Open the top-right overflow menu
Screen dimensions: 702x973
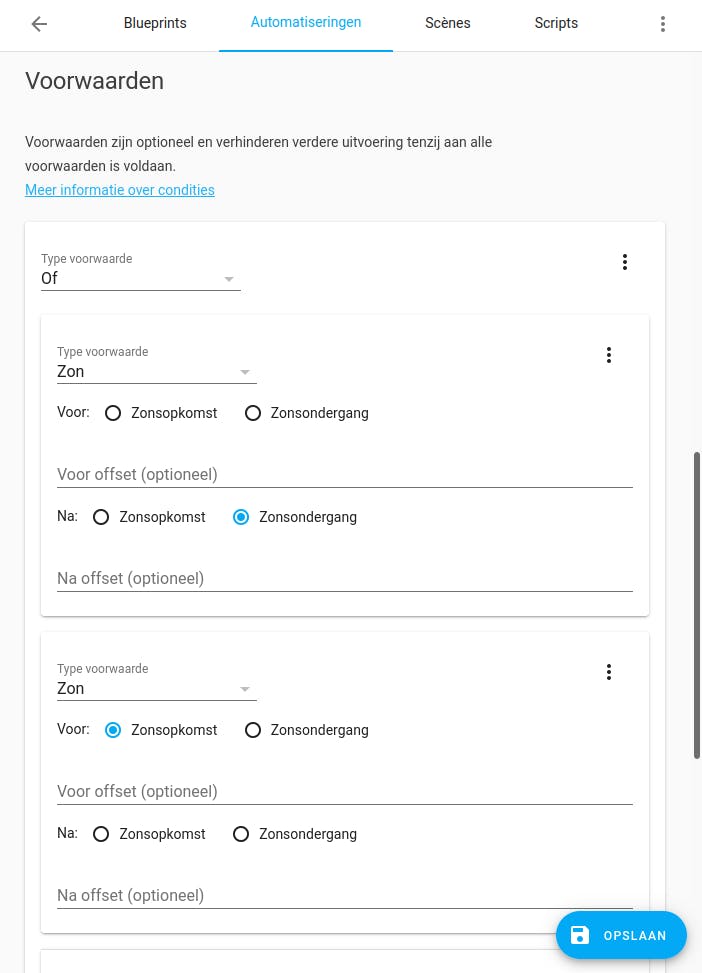(x=662, y=24)
